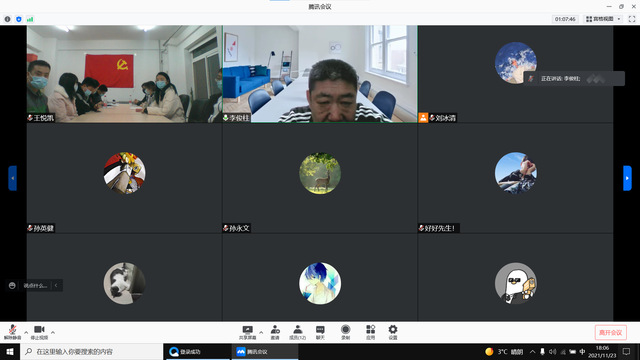Open the apps grid icon
640x360 pixels.
[371, 332]
